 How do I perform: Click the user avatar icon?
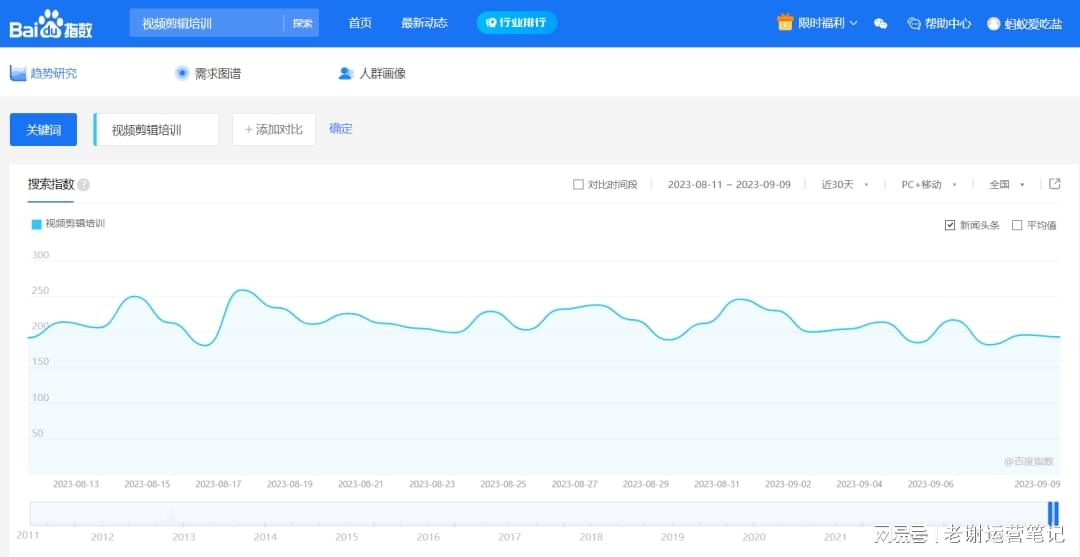pos(993,23)
